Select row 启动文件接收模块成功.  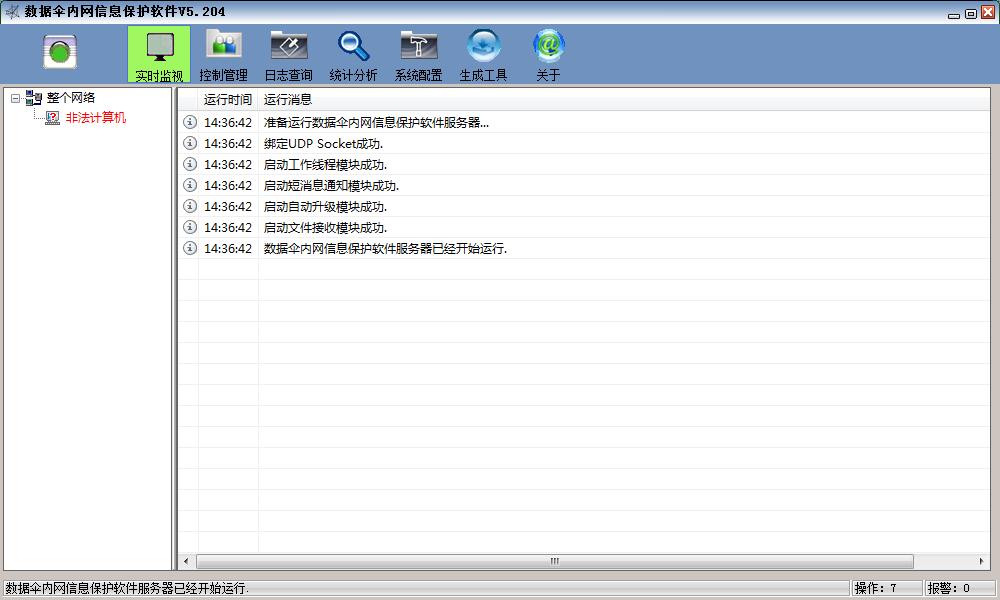pos(584,228)
